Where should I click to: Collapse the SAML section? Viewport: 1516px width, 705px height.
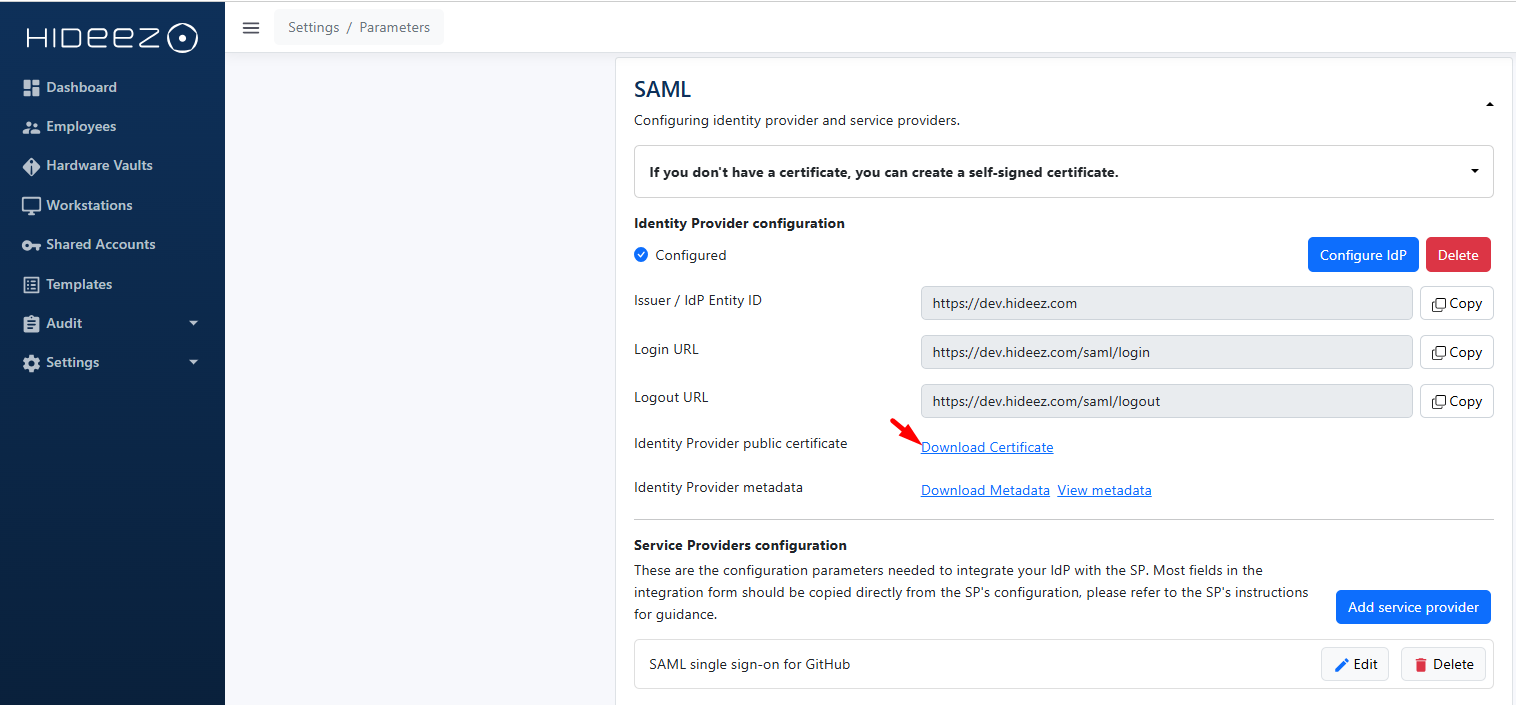1489,104
